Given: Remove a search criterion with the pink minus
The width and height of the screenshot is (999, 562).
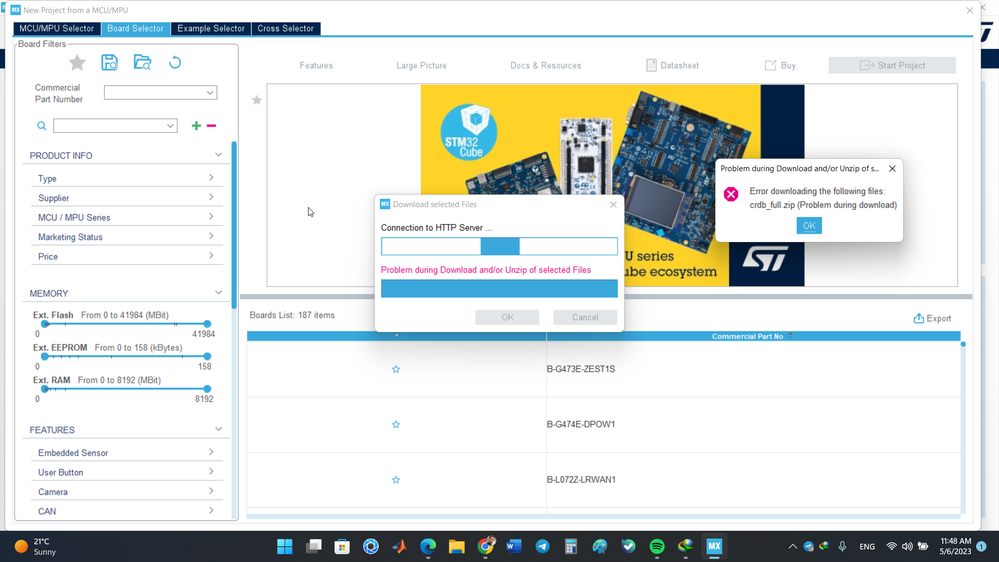Looking at the screenshot, I should point(212,126).
